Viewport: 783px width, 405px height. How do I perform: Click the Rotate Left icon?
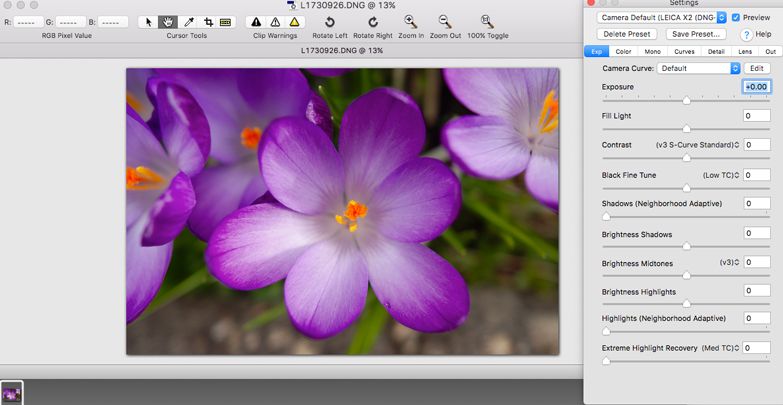(330, 22)
